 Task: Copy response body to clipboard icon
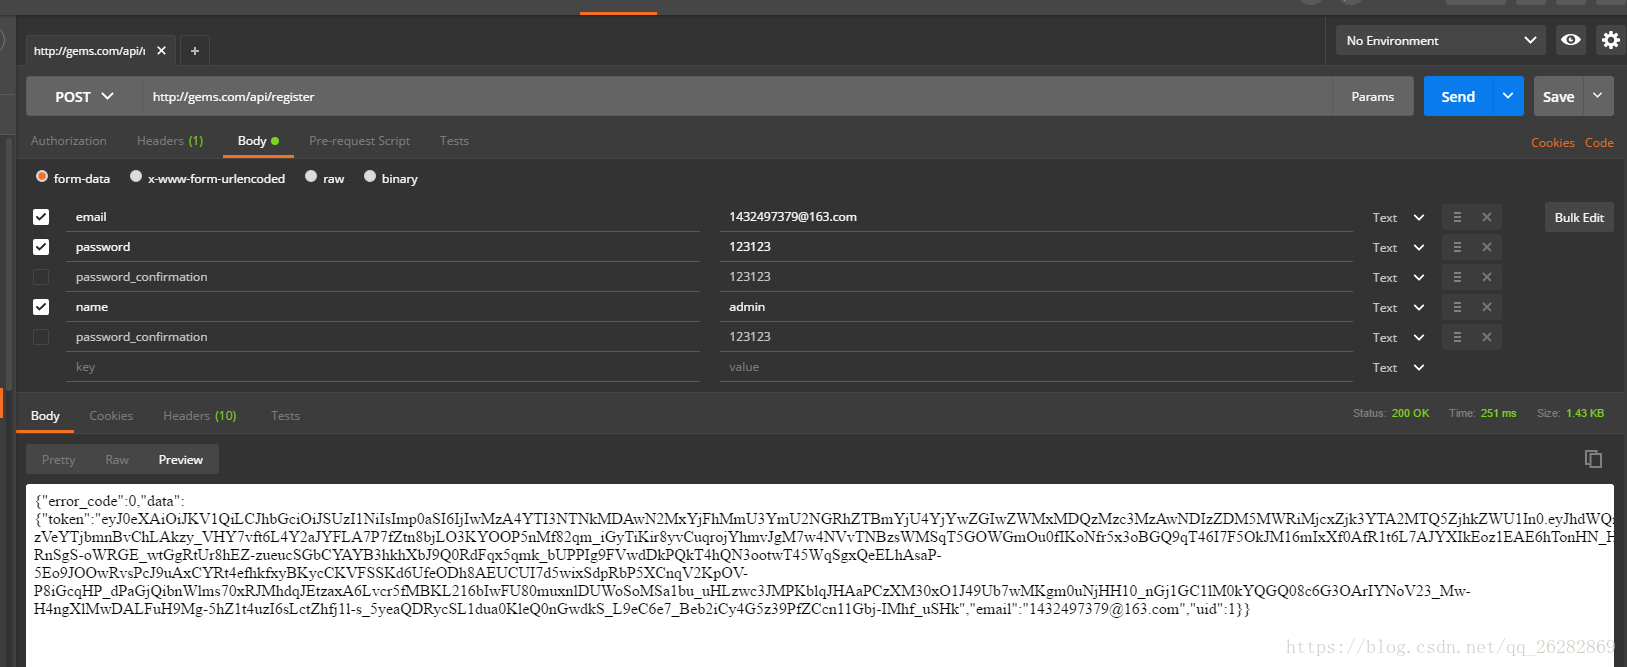[1593, 459]
